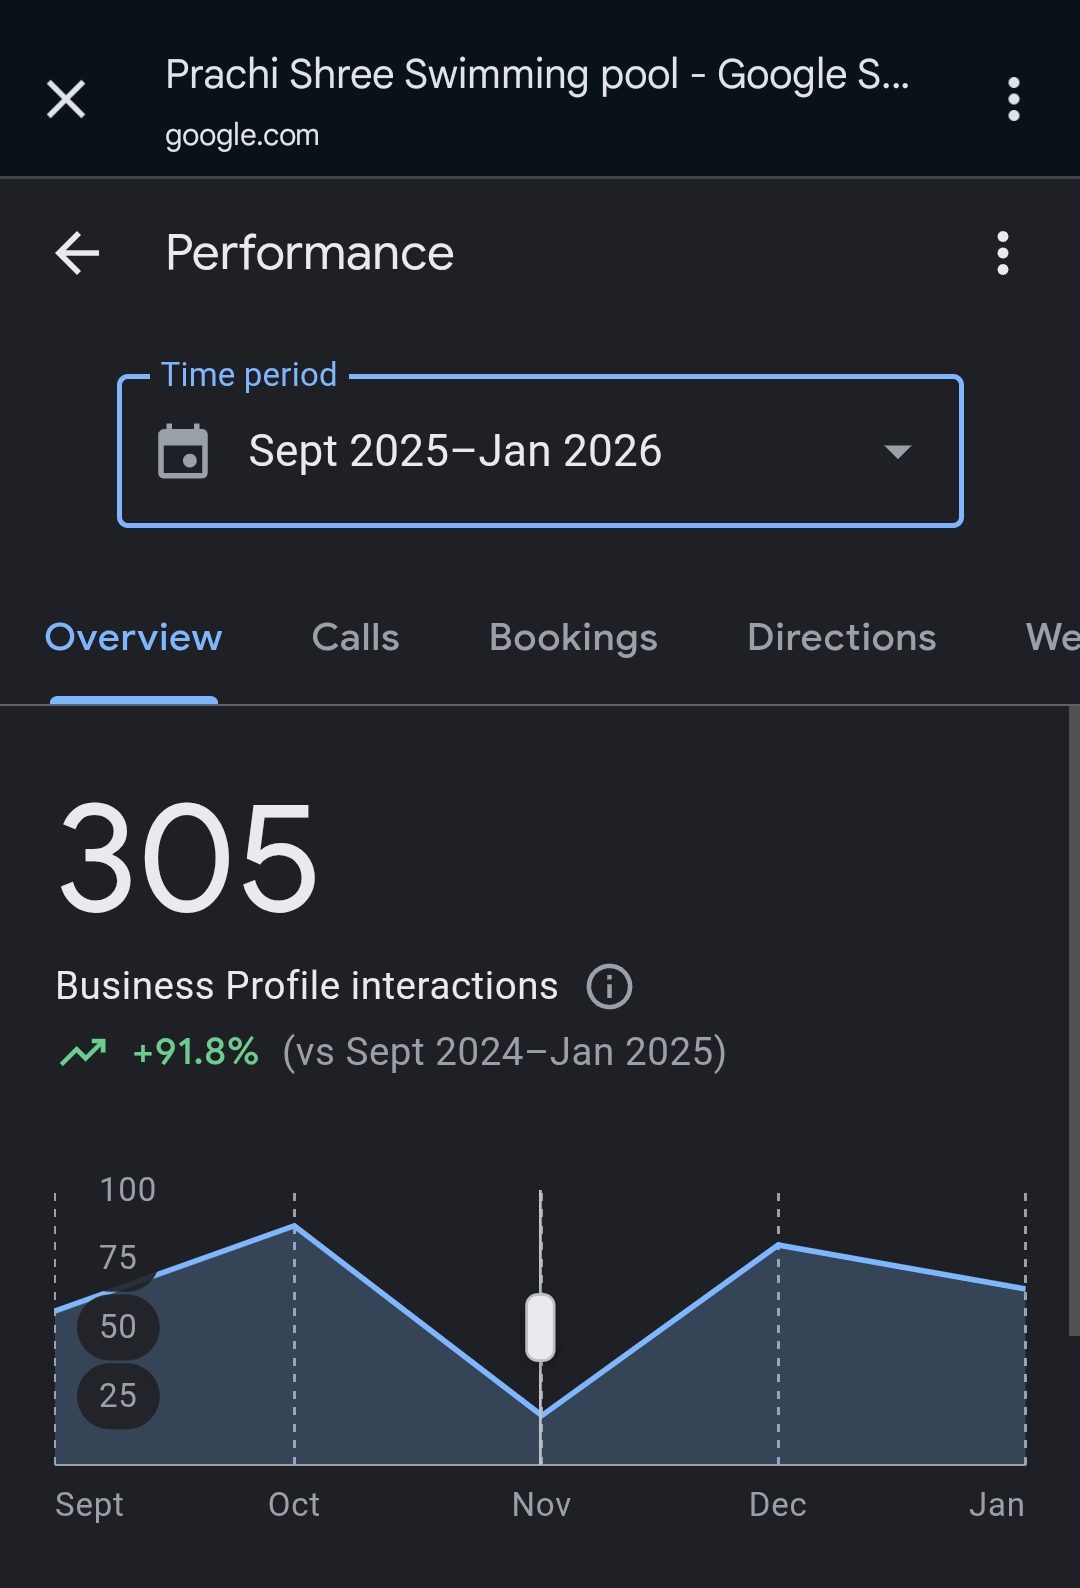Image resolution: width=1080 pixels, height=1588 pixels.
Task: Show info about Business Profile interactions
Action: tap(609, 987)
